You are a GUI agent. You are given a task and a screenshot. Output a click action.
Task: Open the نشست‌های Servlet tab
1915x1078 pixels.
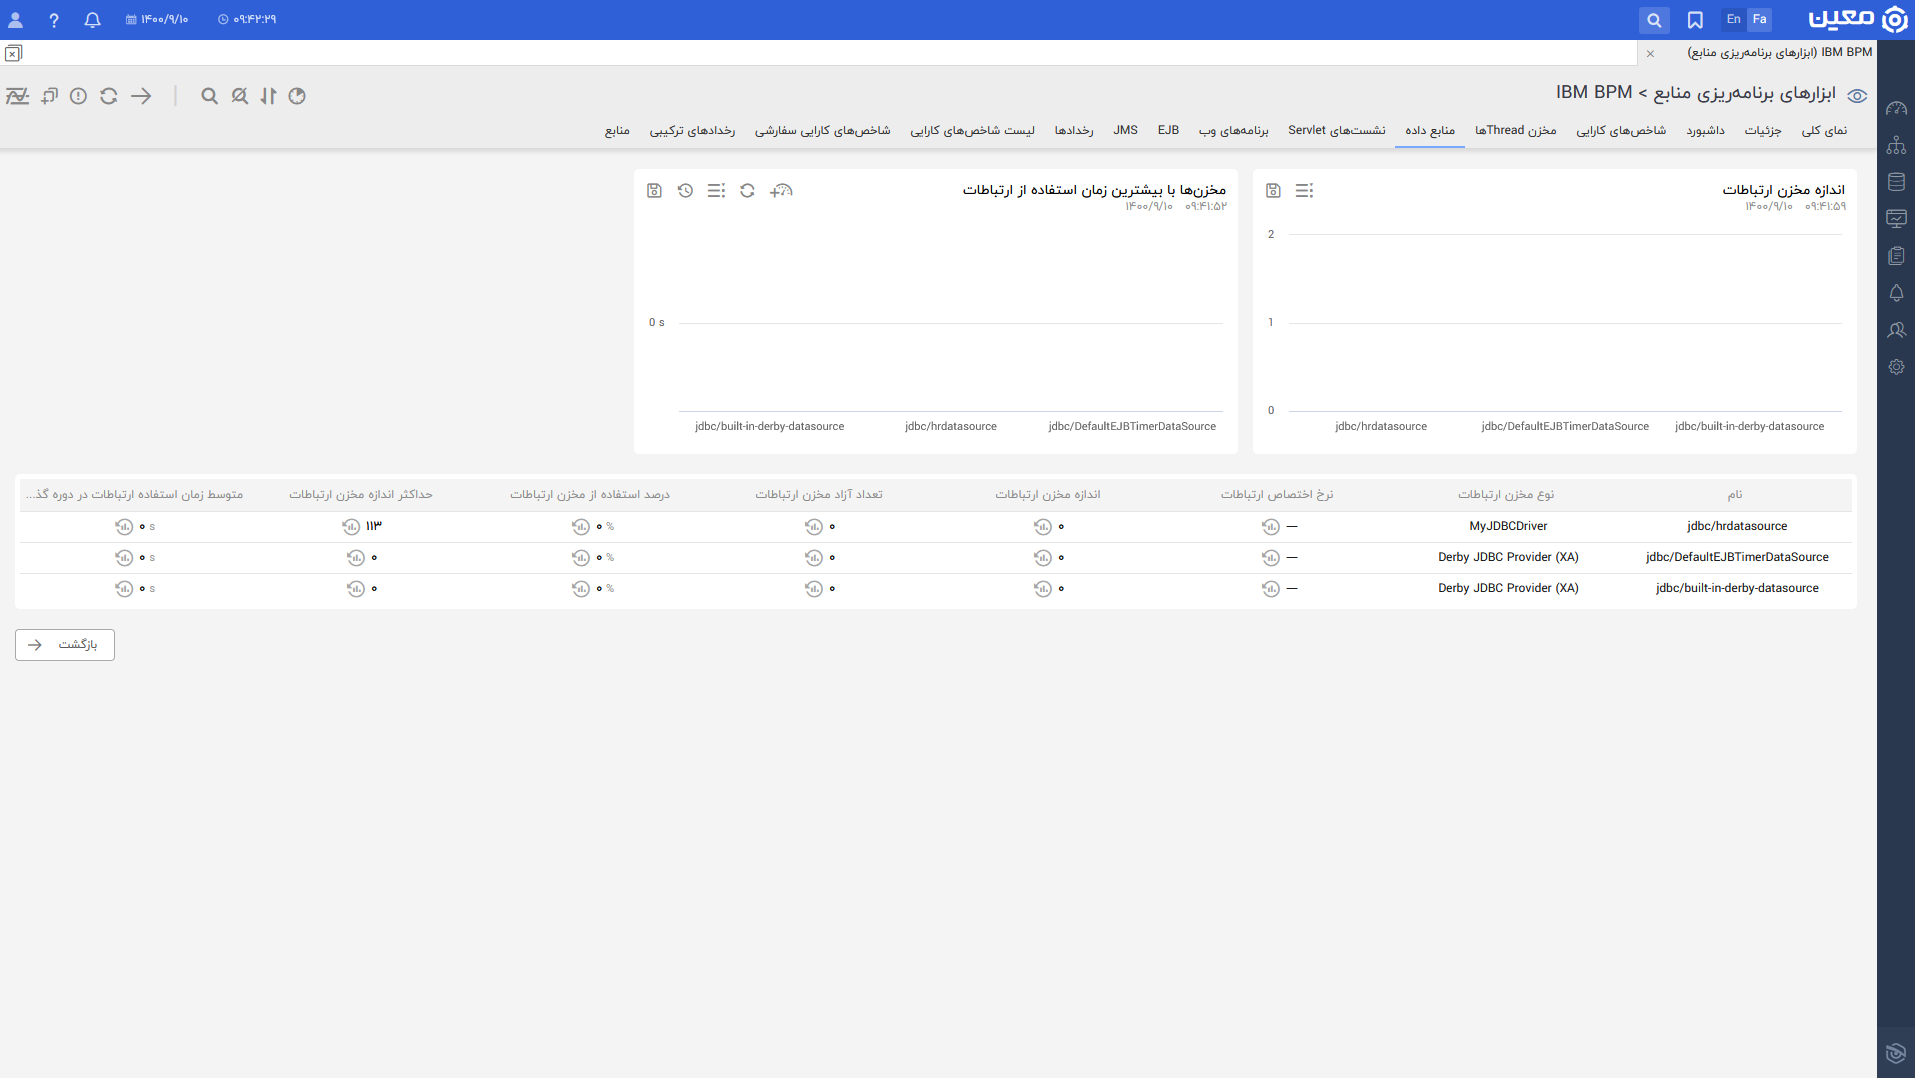click(1336, 131)
